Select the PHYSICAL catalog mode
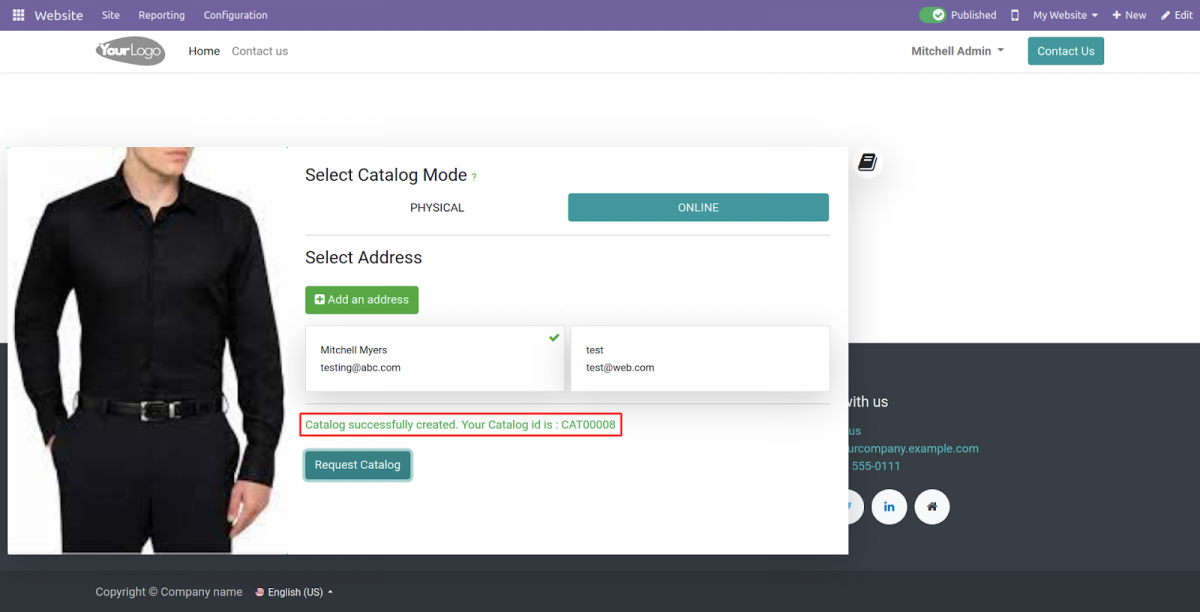 coord(437,207)
